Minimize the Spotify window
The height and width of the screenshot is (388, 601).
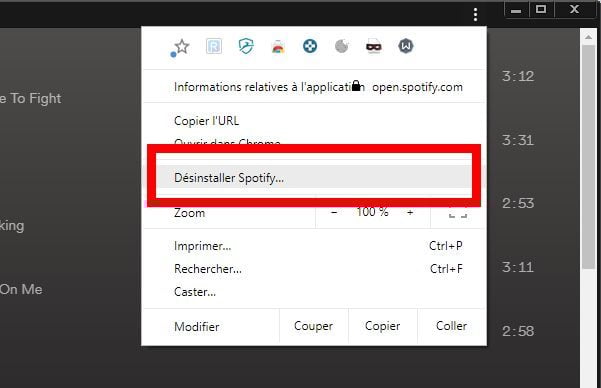pyautogui.click(x=516, y=9)
